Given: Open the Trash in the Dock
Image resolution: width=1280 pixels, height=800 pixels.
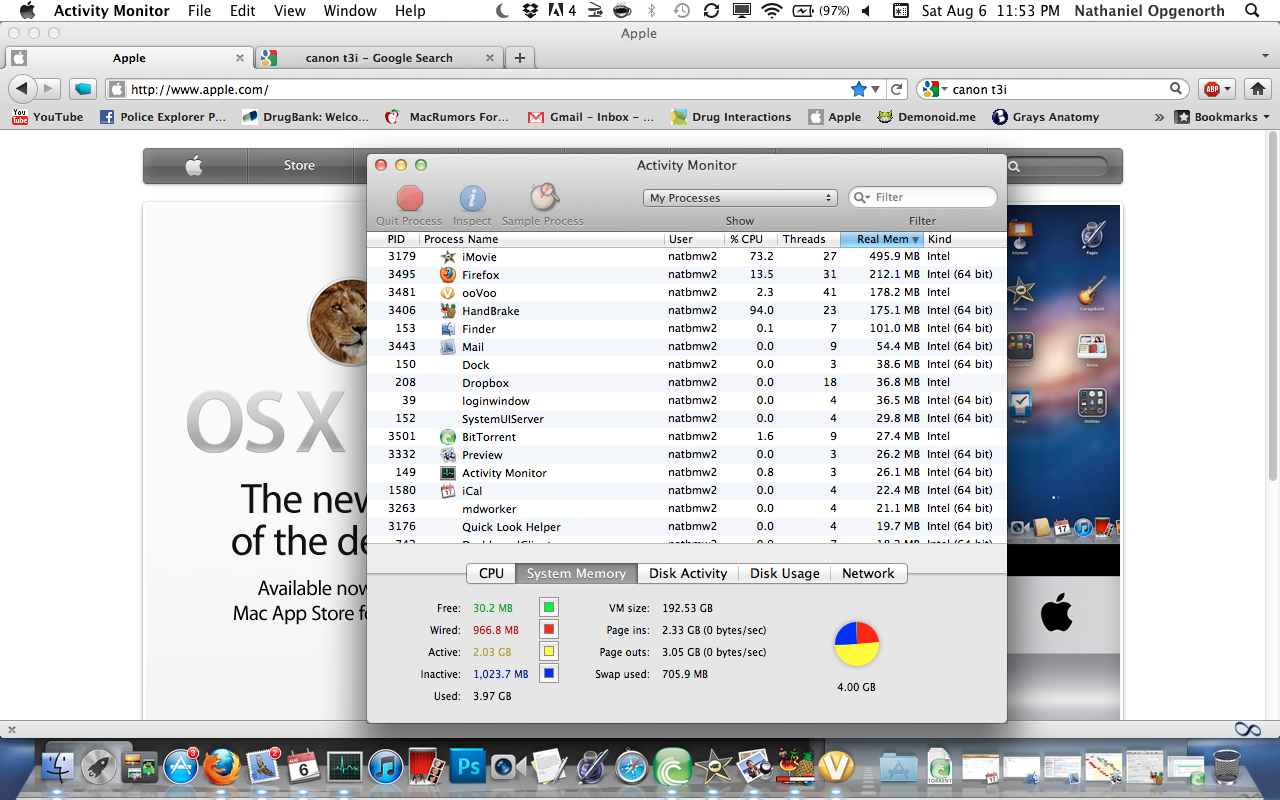Looking at the screenshot, I should click(1227, 767).
